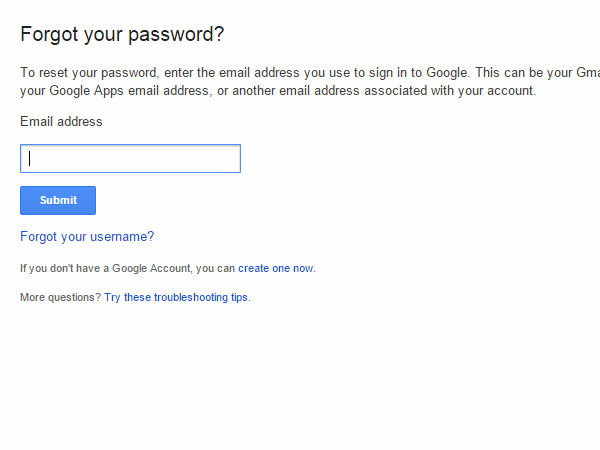Click the 'Email address' field label
Screen dimensions: 600x450
click(x=61, y=122)
